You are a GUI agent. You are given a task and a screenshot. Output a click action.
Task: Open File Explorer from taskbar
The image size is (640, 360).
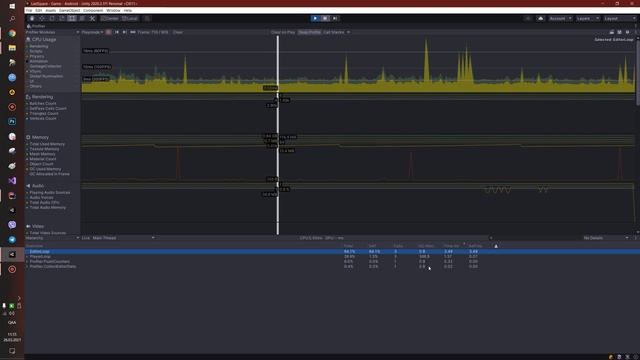tap(12, 48)
